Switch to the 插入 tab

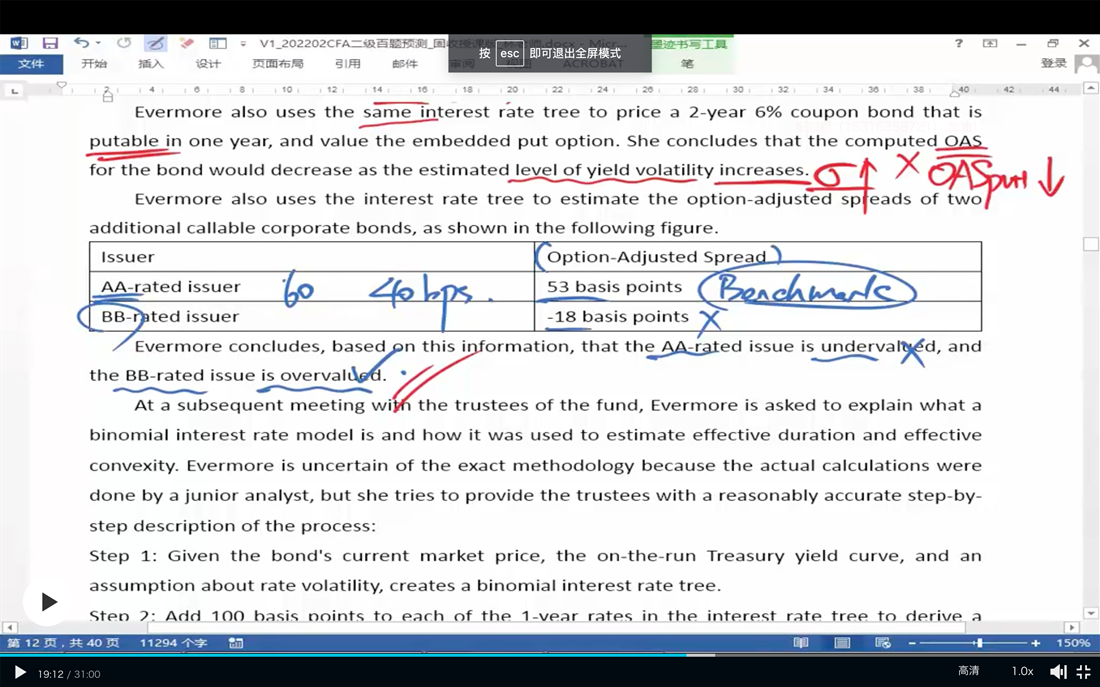pyautogui.click(x=151, y=64)
